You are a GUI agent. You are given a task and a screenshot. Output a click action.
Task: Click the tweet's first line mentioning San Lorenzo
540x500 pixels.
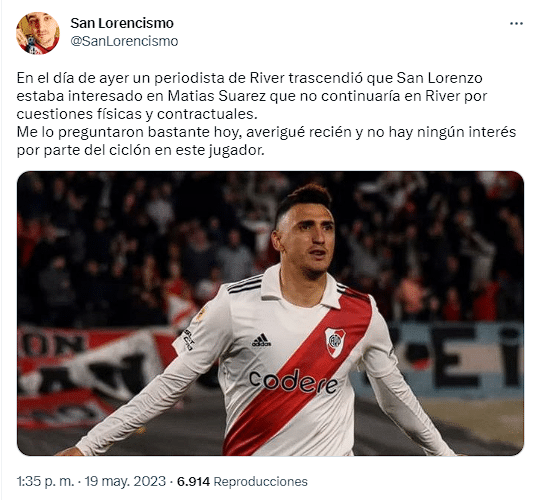coord(249,78)
